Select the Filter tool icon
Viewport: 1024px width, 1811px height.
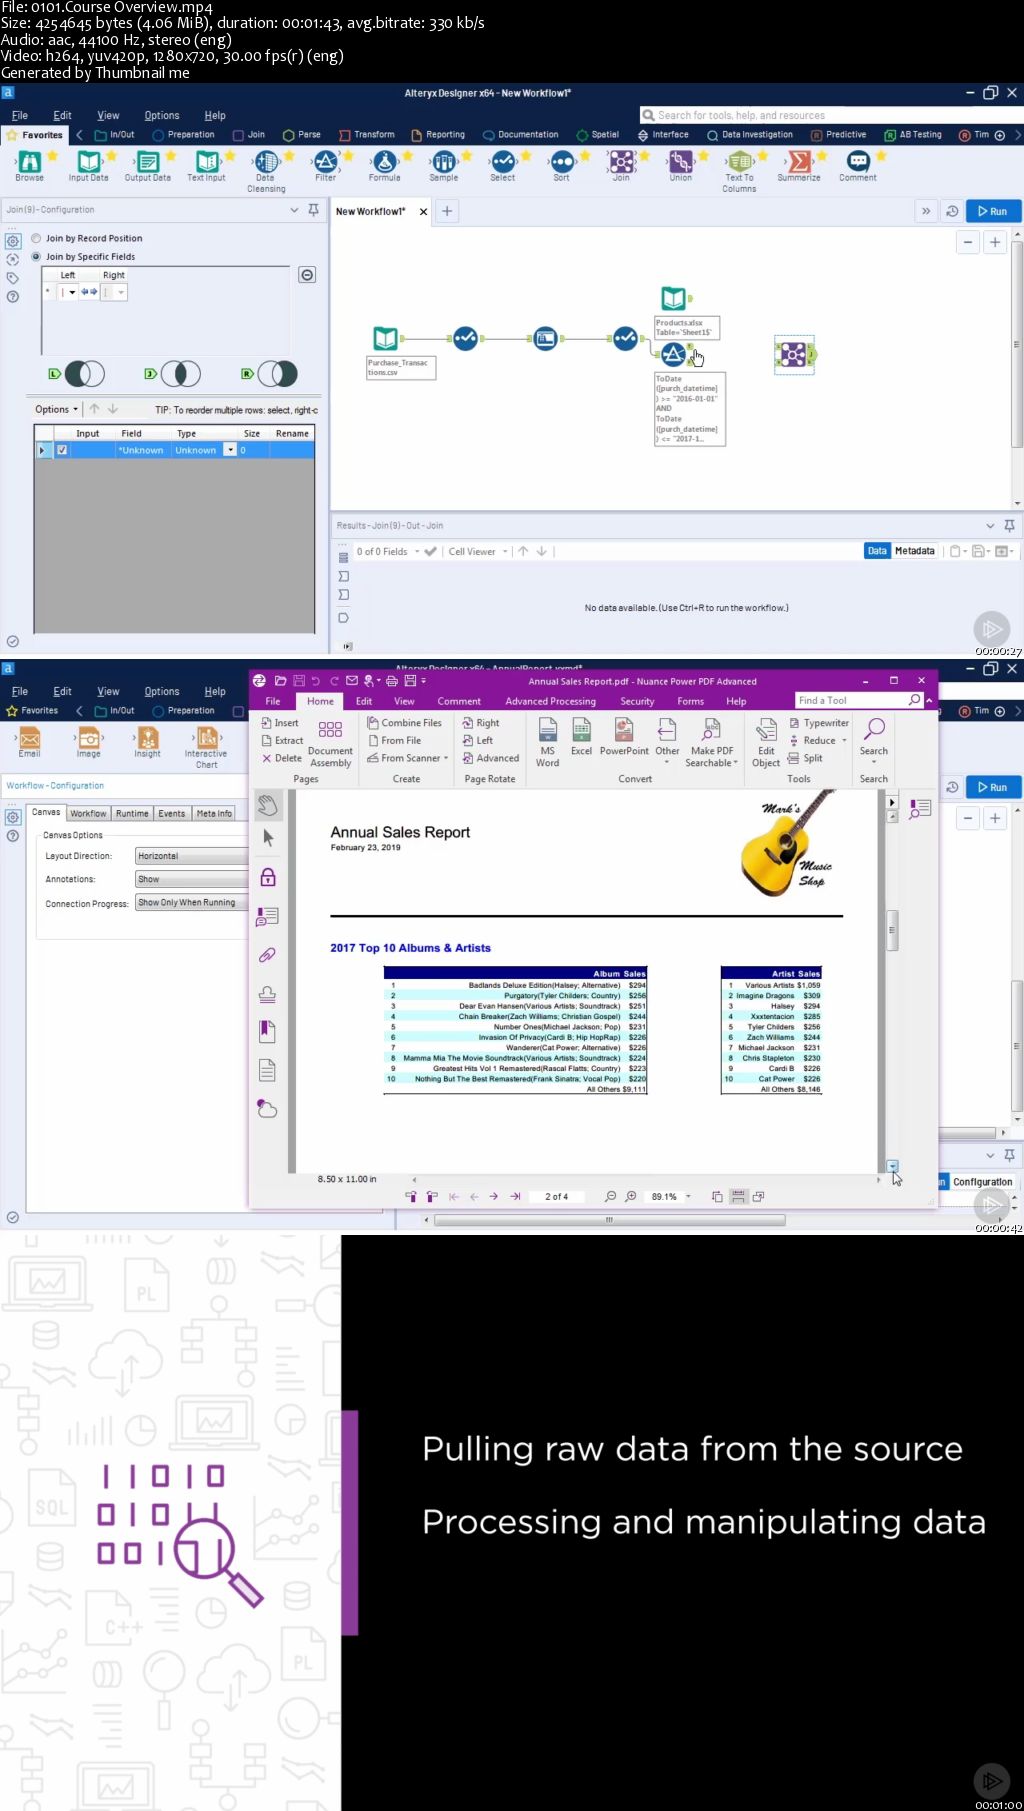tap(325, 161)
